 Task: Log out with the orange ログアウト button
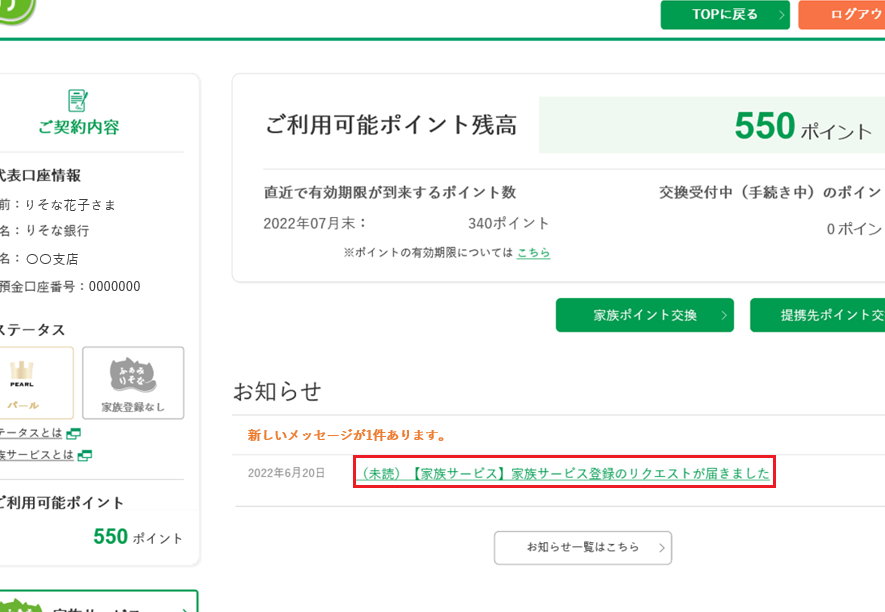tap(845, 15)
